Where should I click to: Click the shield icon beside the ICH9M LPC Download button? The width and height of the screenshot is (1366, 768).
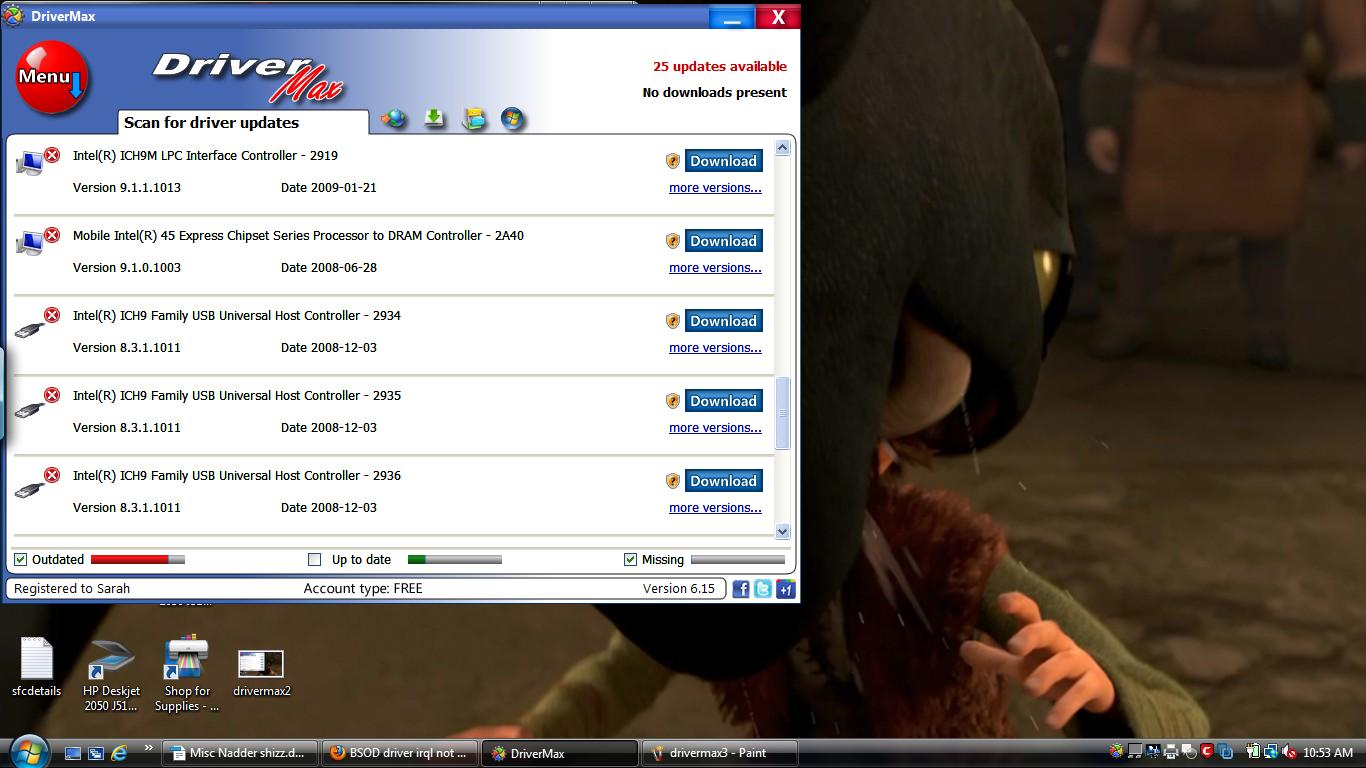pos(673,161)
